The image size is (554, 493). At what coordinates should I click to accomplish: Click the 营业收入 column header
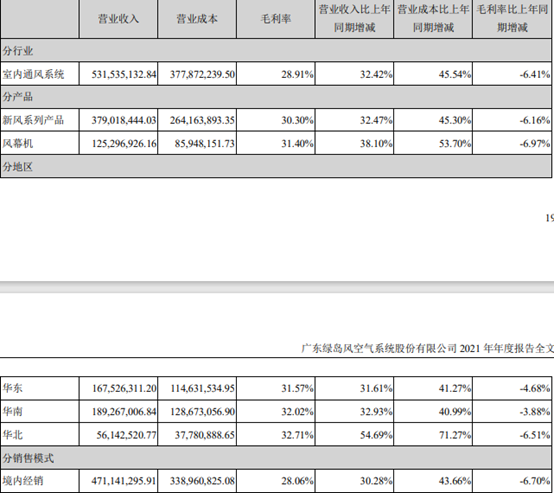pos(118,19)
